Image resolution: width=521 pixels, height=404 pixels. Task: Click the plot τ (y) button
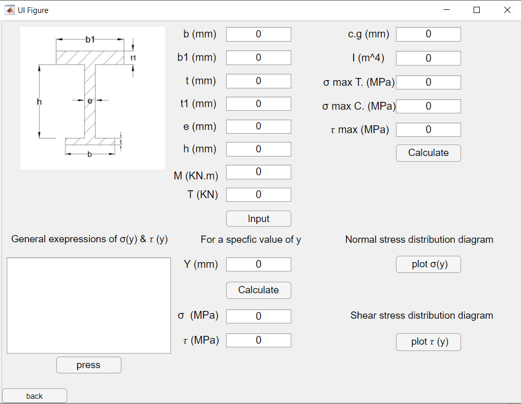click(428, 342)
